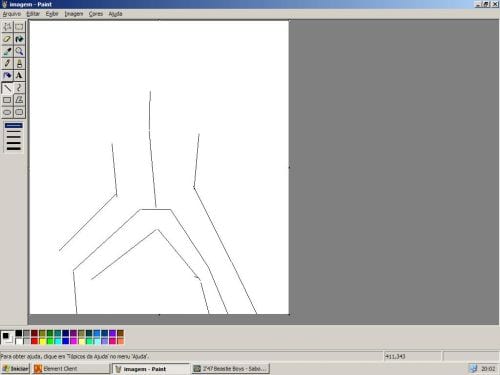Select the Free-Form Select tool
500x375 pixels.
point(7,27)
